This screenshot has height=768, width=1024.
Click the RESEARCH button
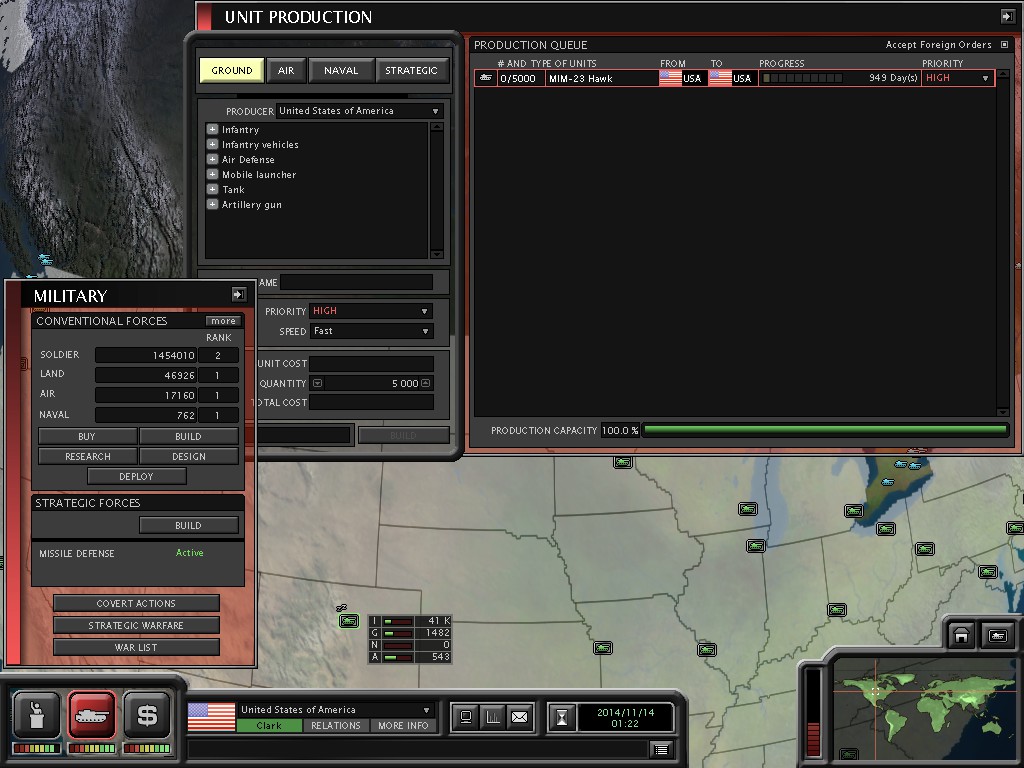pyautogui.click(x=88, y=456)
